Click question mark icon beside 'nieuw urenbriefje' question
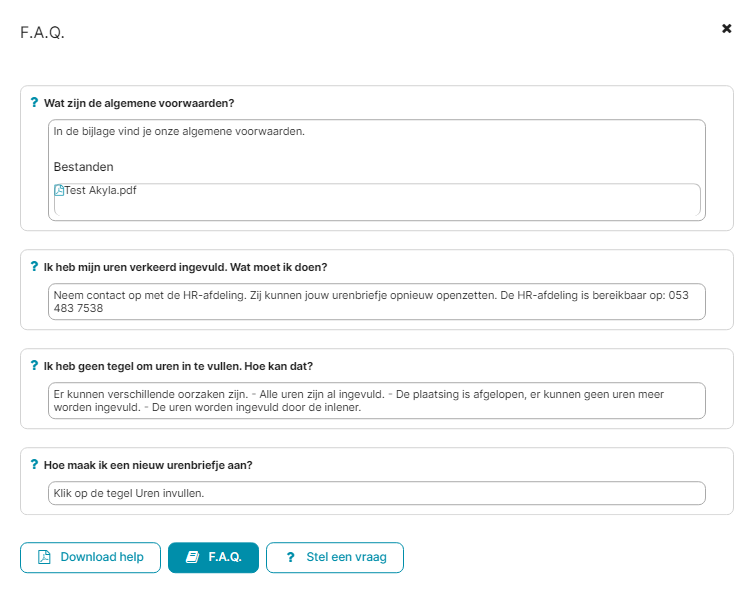 pos(34,465)
